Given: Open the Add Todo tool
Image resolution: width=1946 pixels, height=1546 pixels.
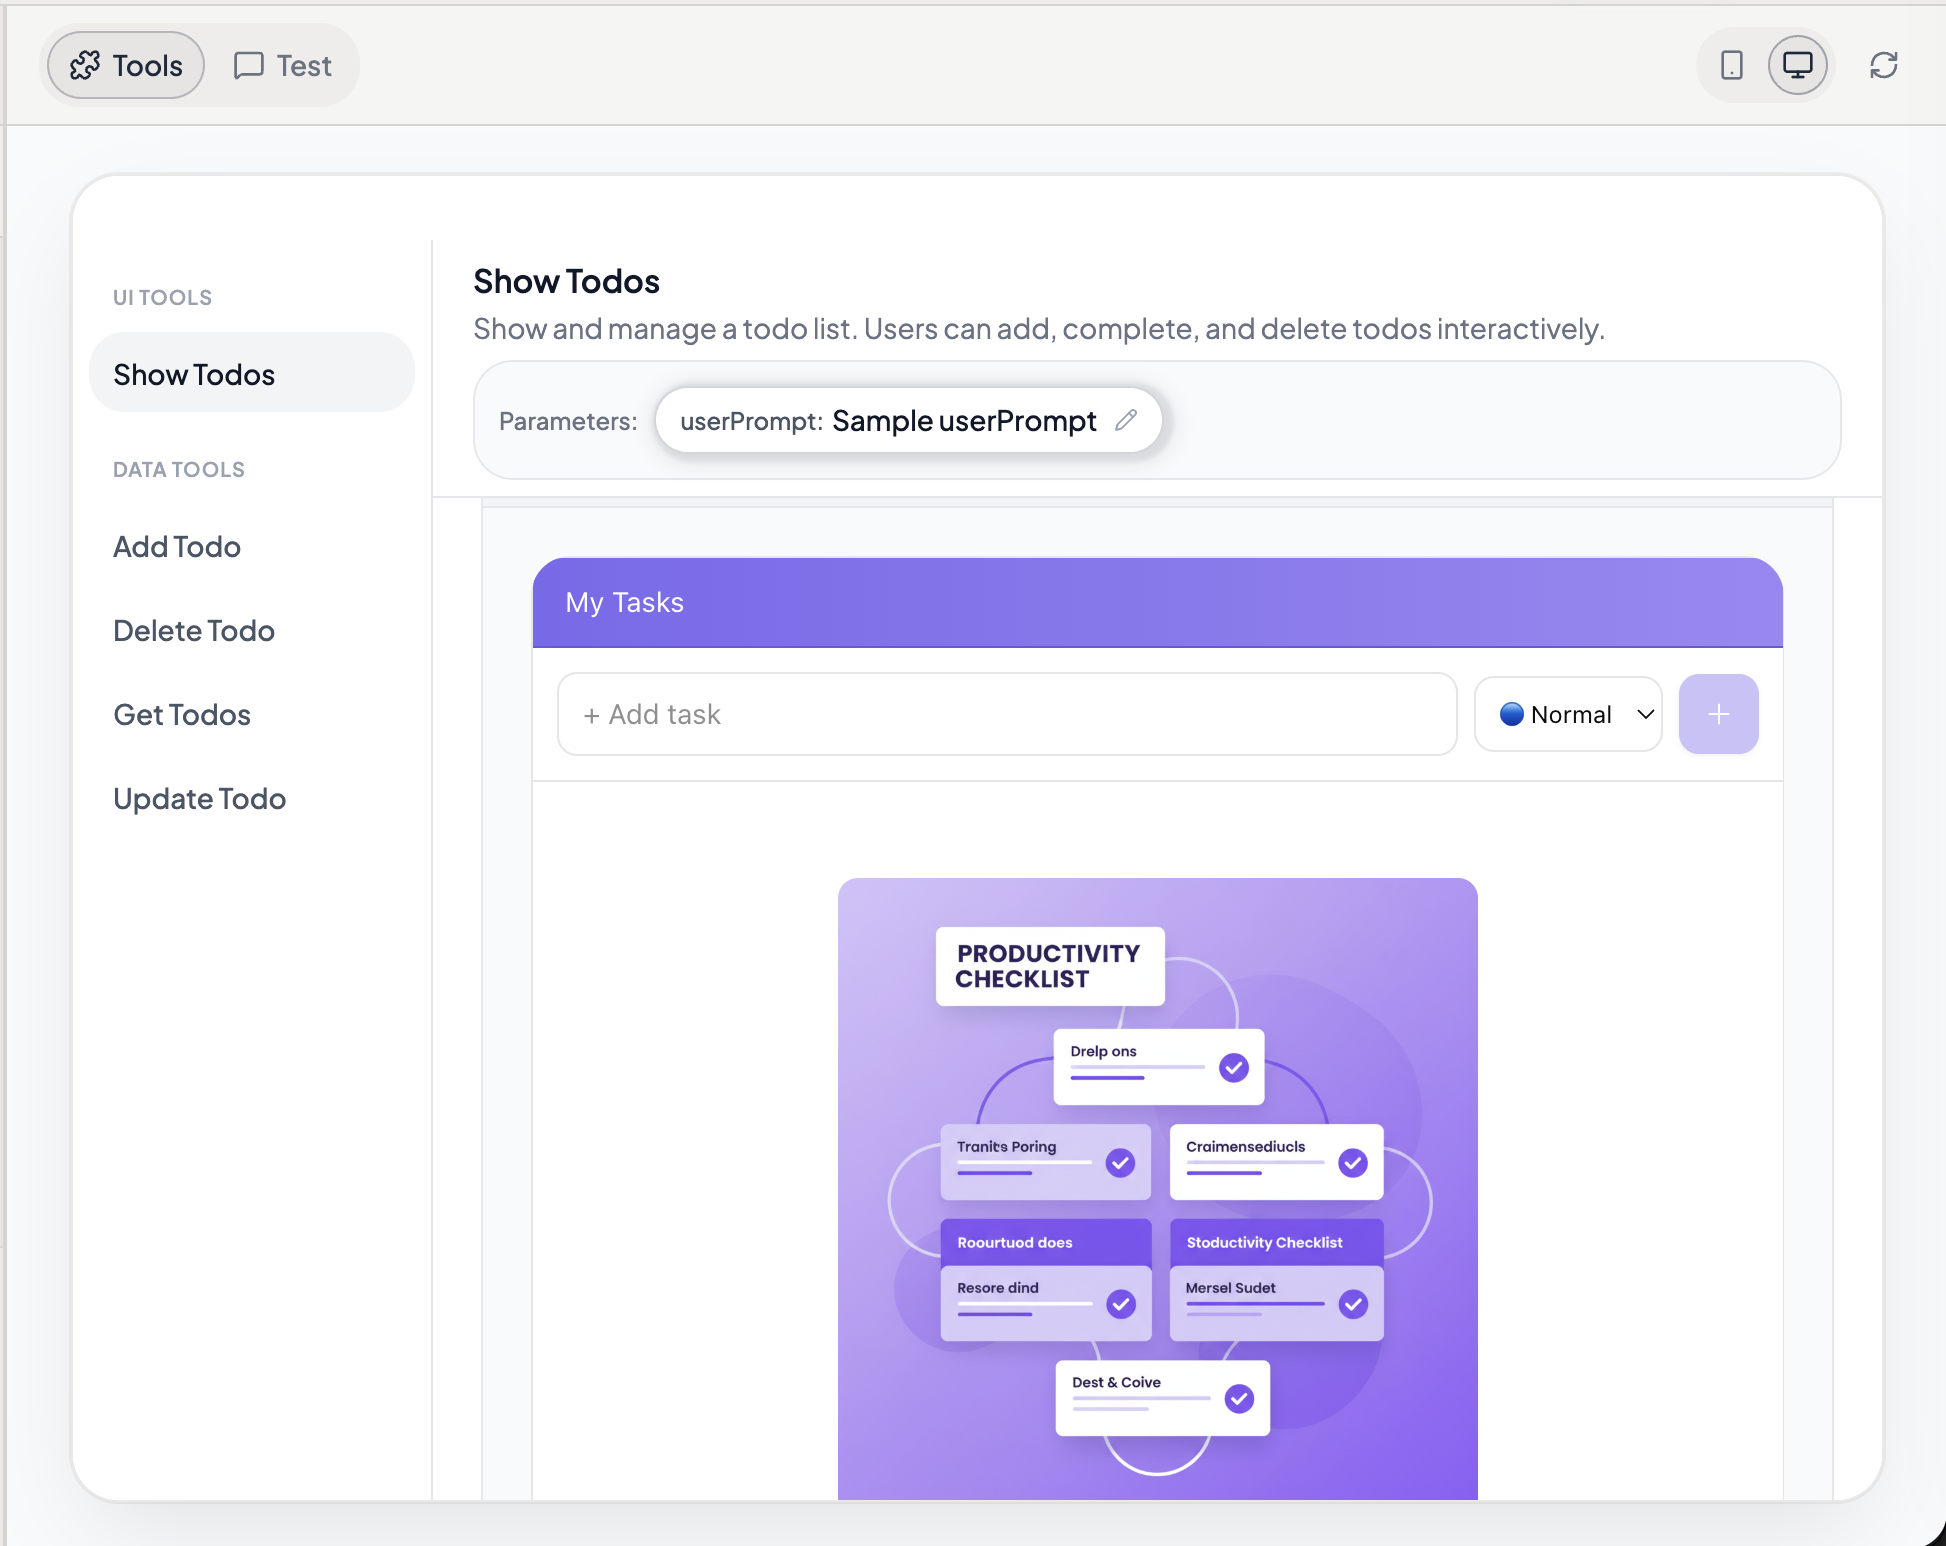Looking at the screenshot, I should coord(177,547).
